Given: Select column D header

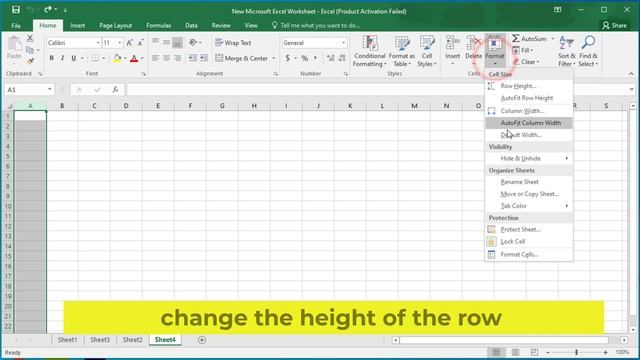Looking at the screenshot, I should click(x=126, y=106).
